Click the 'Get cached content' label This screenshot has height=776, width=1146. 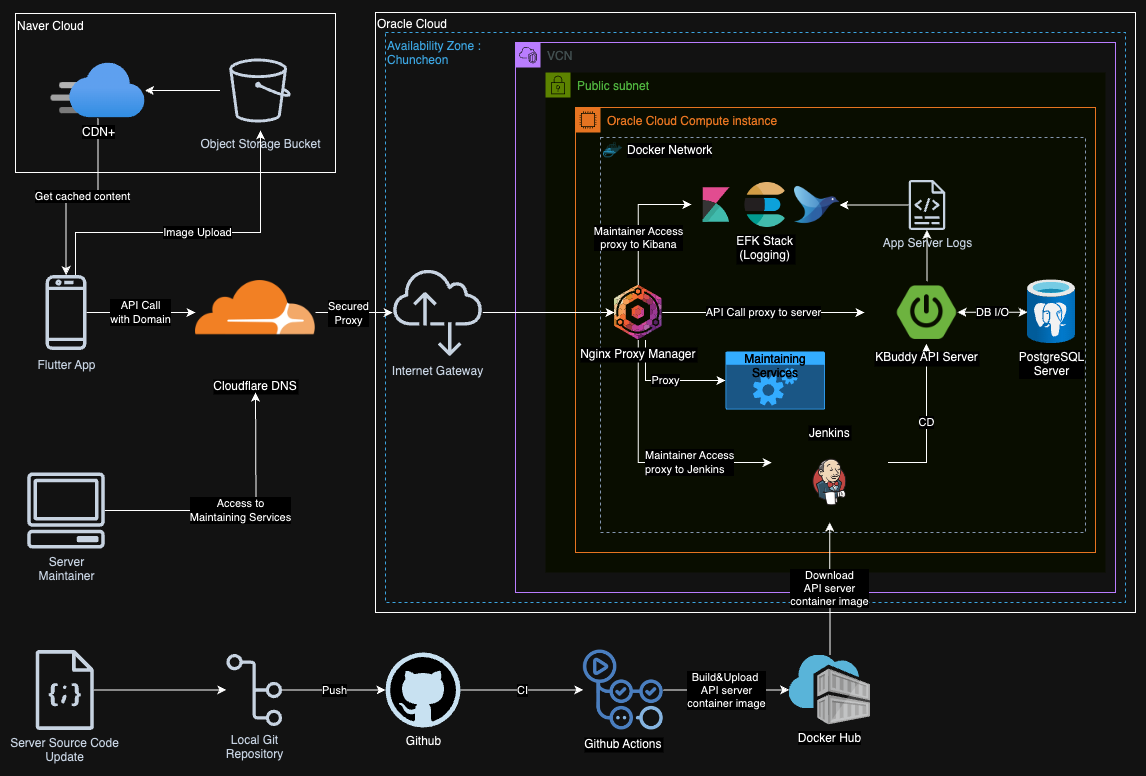pyautogui.click(x=83, y=196)
